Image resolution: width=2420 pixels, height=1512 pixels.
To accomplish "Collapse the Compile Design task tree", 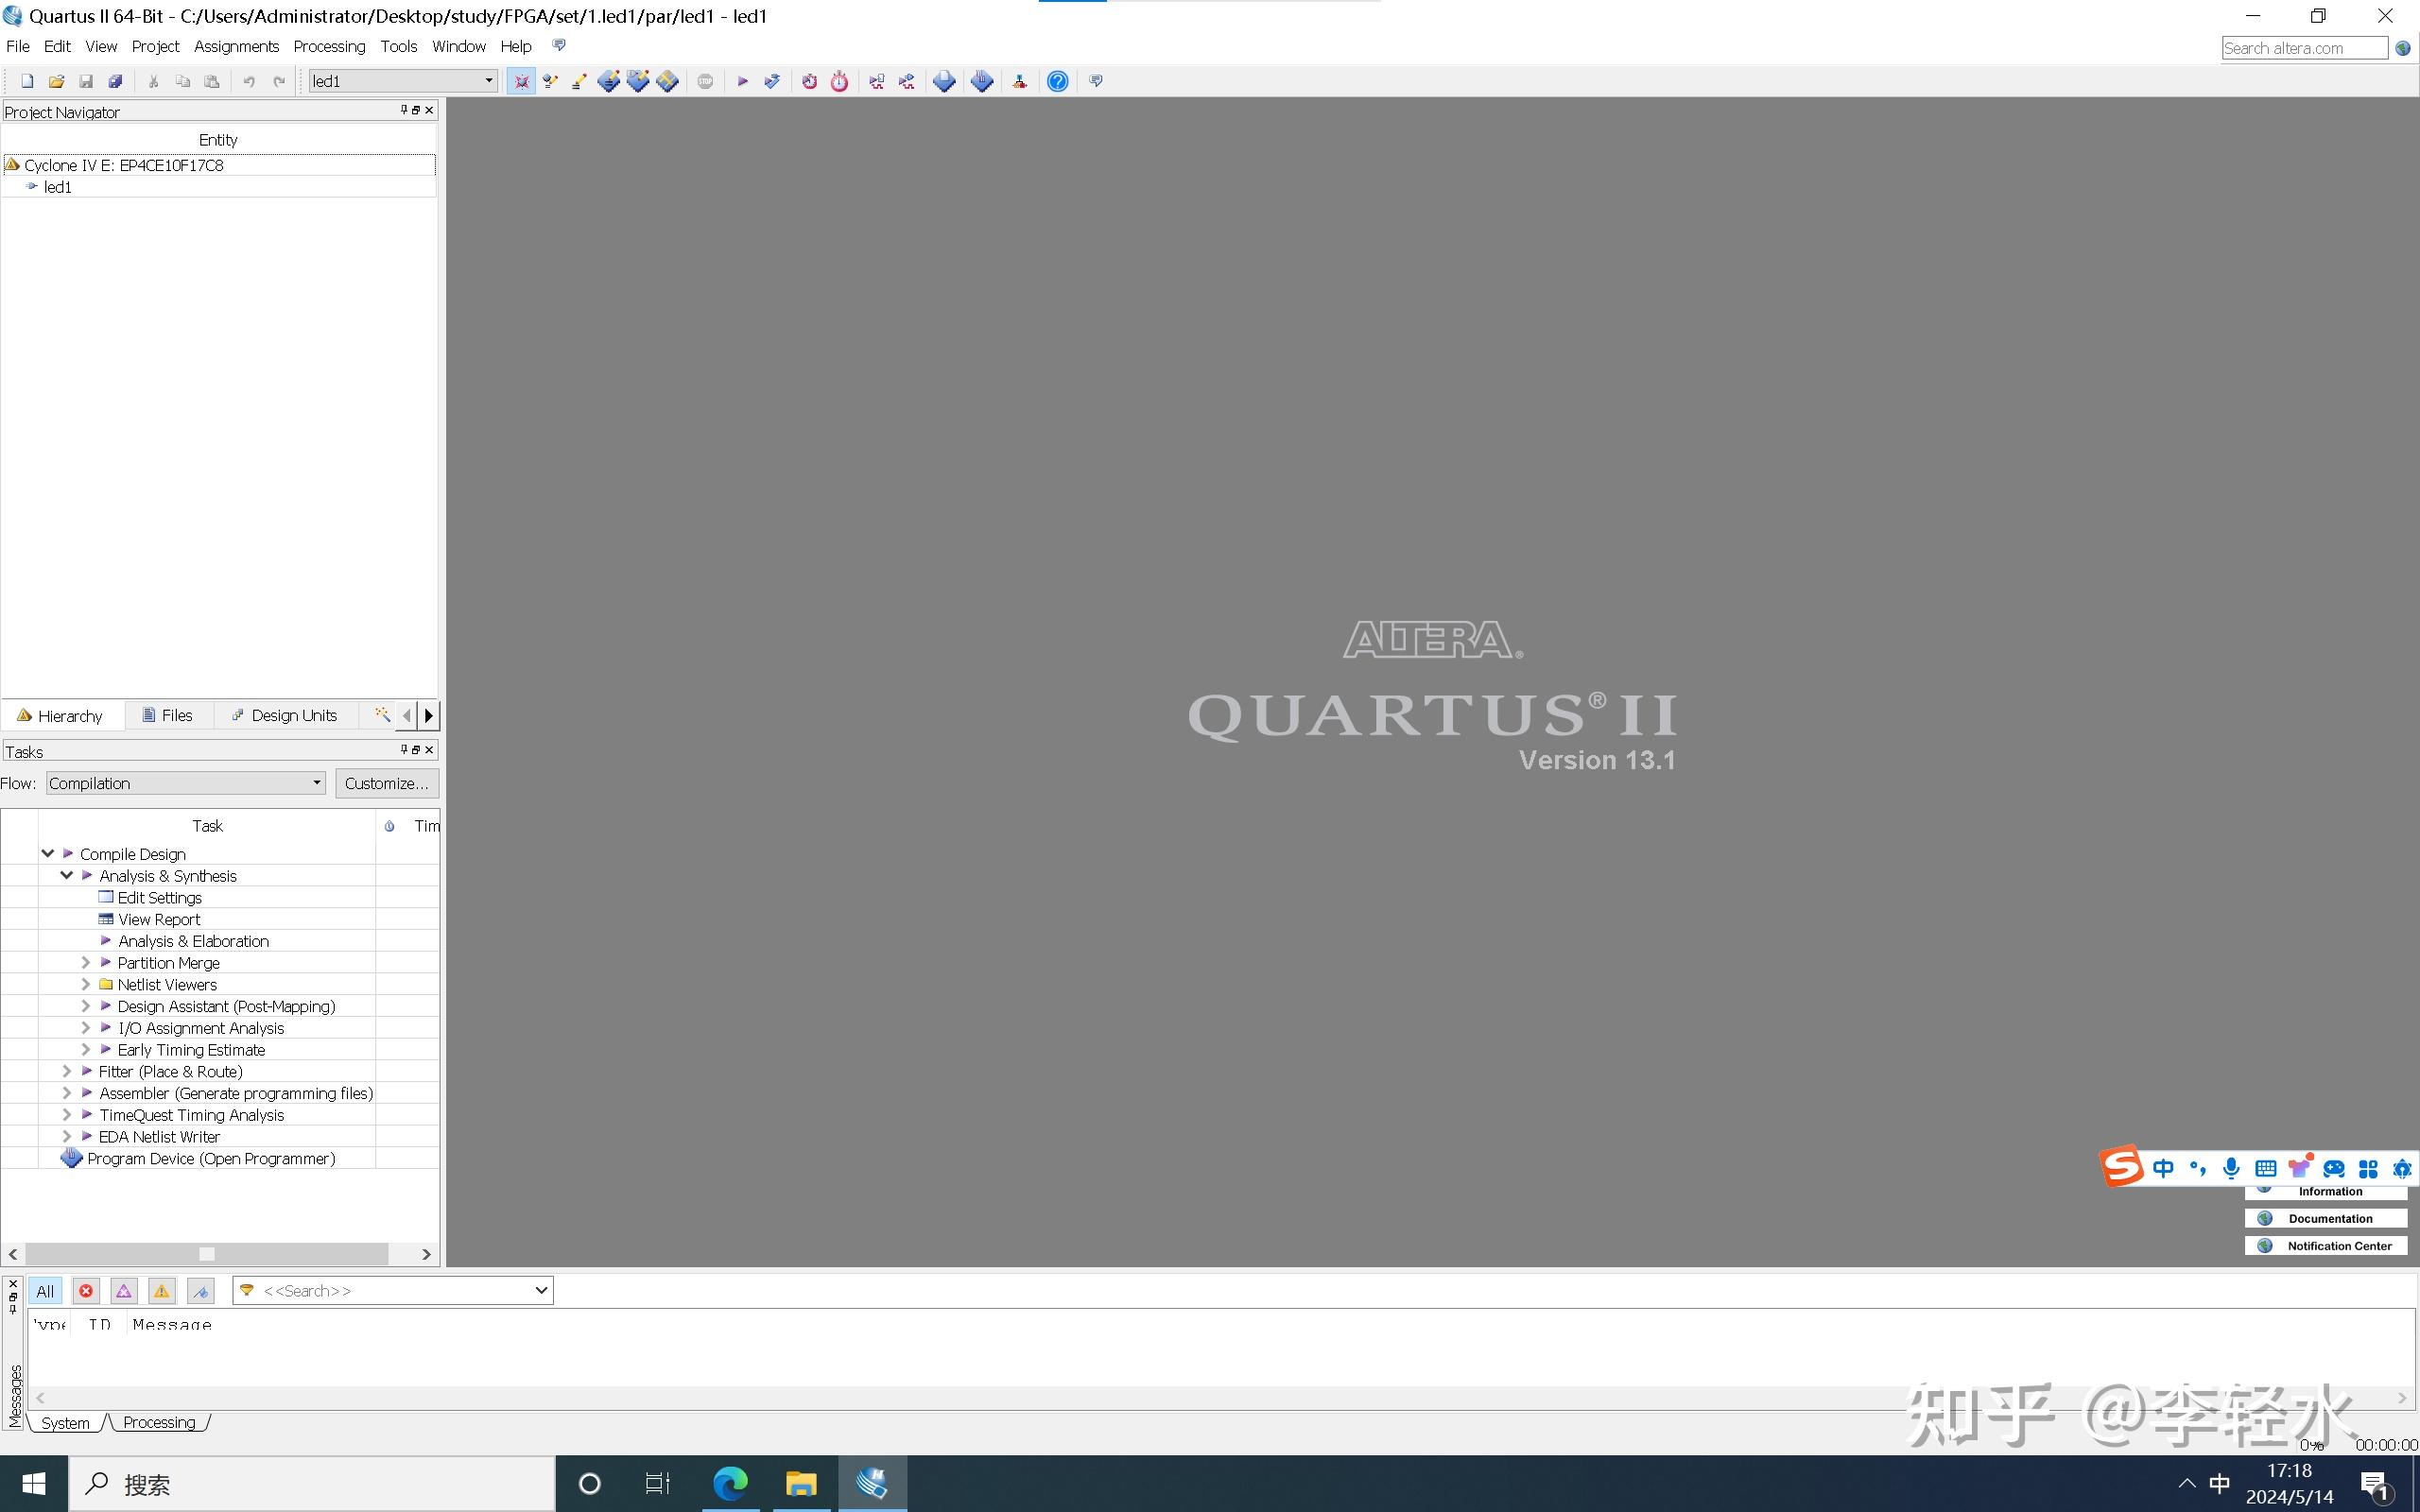I will [x=47, y=853].
